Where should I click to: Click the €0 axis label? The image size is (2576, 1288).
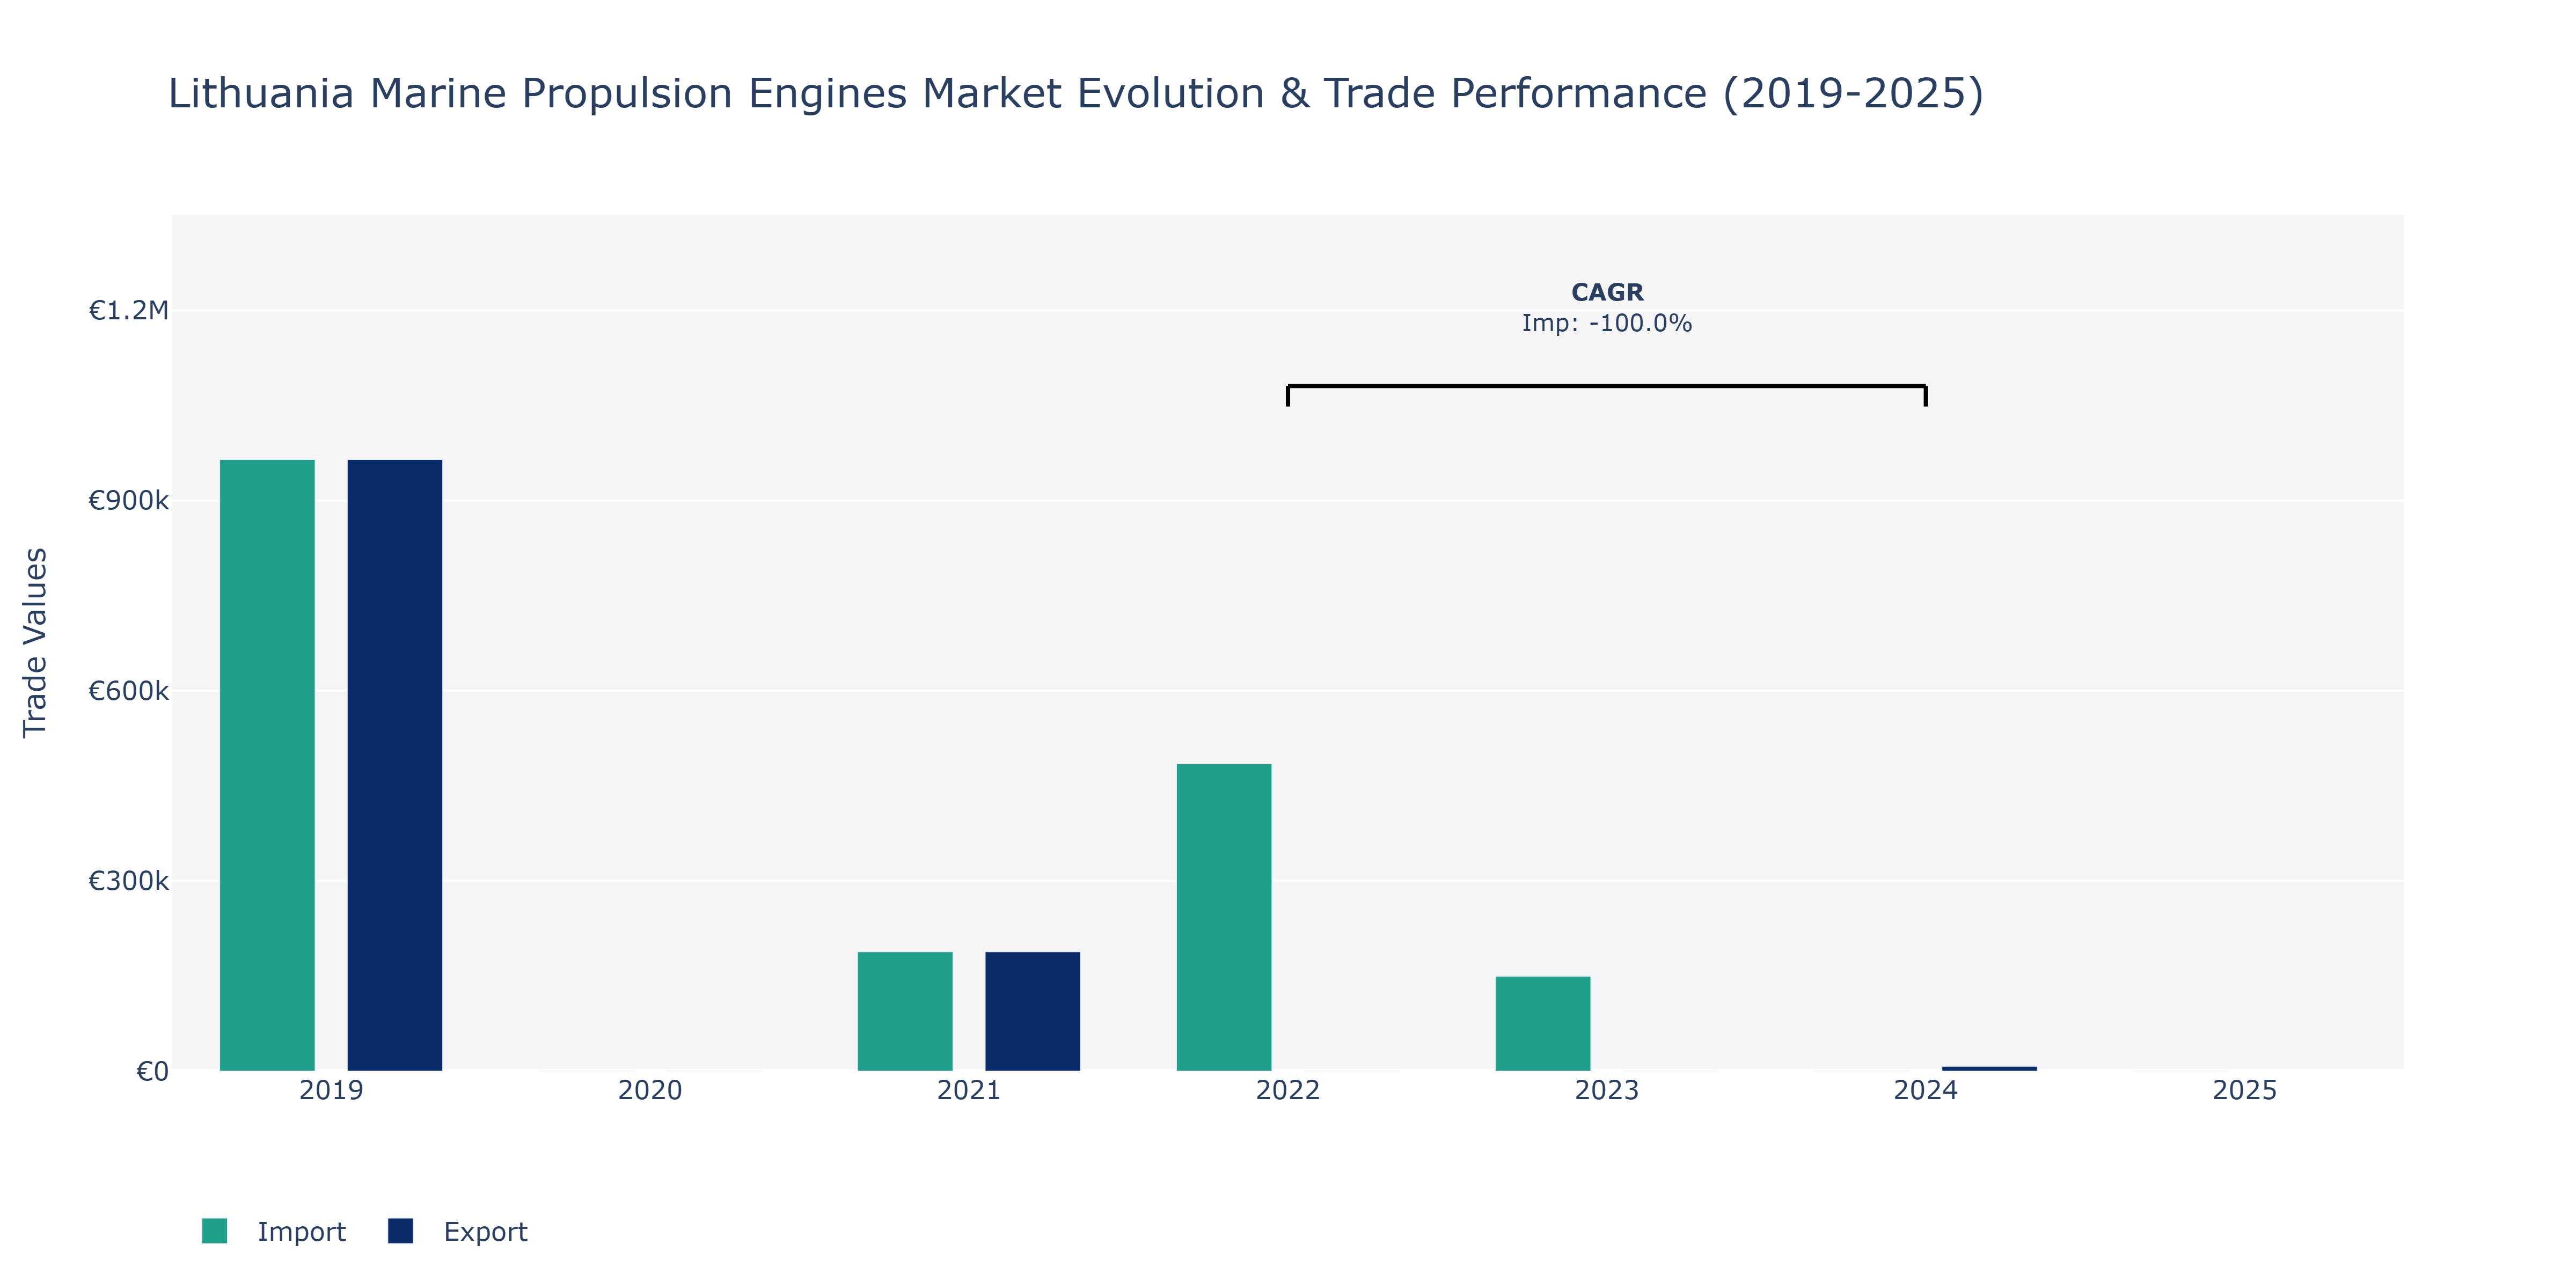152,1072
